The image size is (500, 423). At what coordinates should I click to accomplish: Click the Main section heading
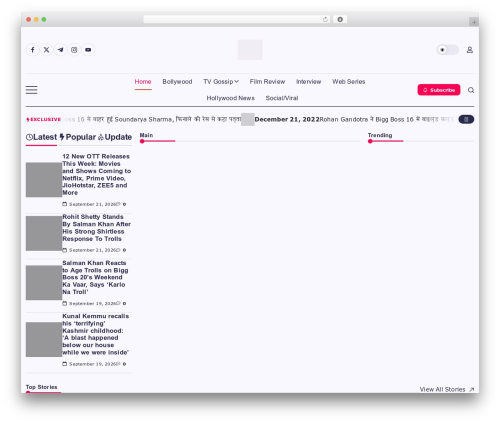tap(146, 135)
